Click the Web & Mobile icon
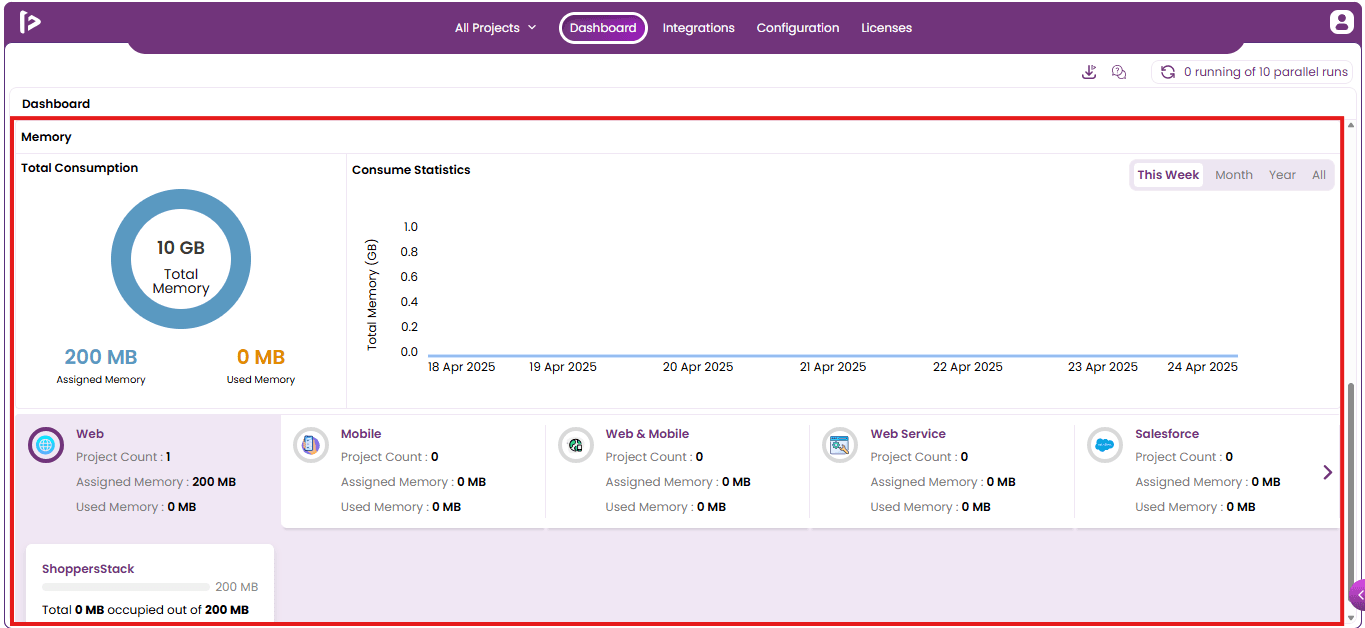Screen dimensions: 1365x628 point(576,445)
